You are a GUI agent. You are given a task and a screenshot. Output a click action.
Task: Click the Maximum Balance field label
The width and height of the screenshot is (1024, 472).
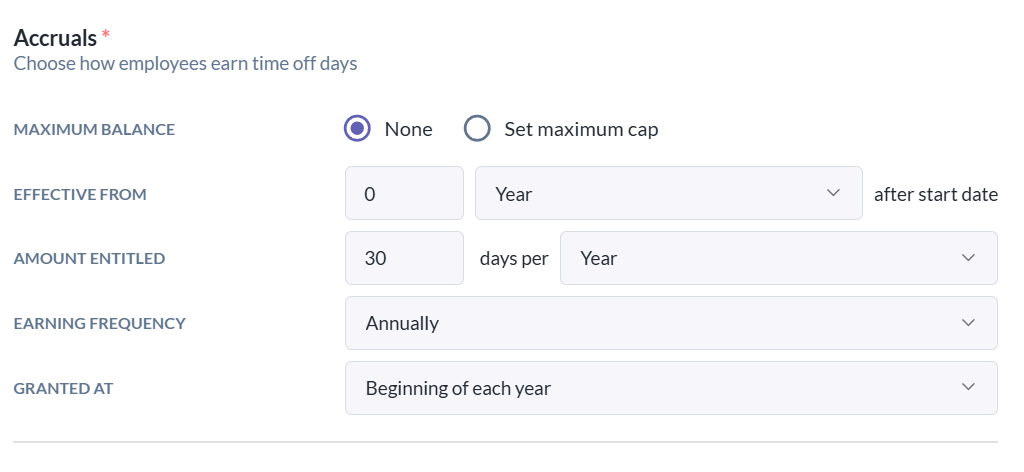(95, 129)
